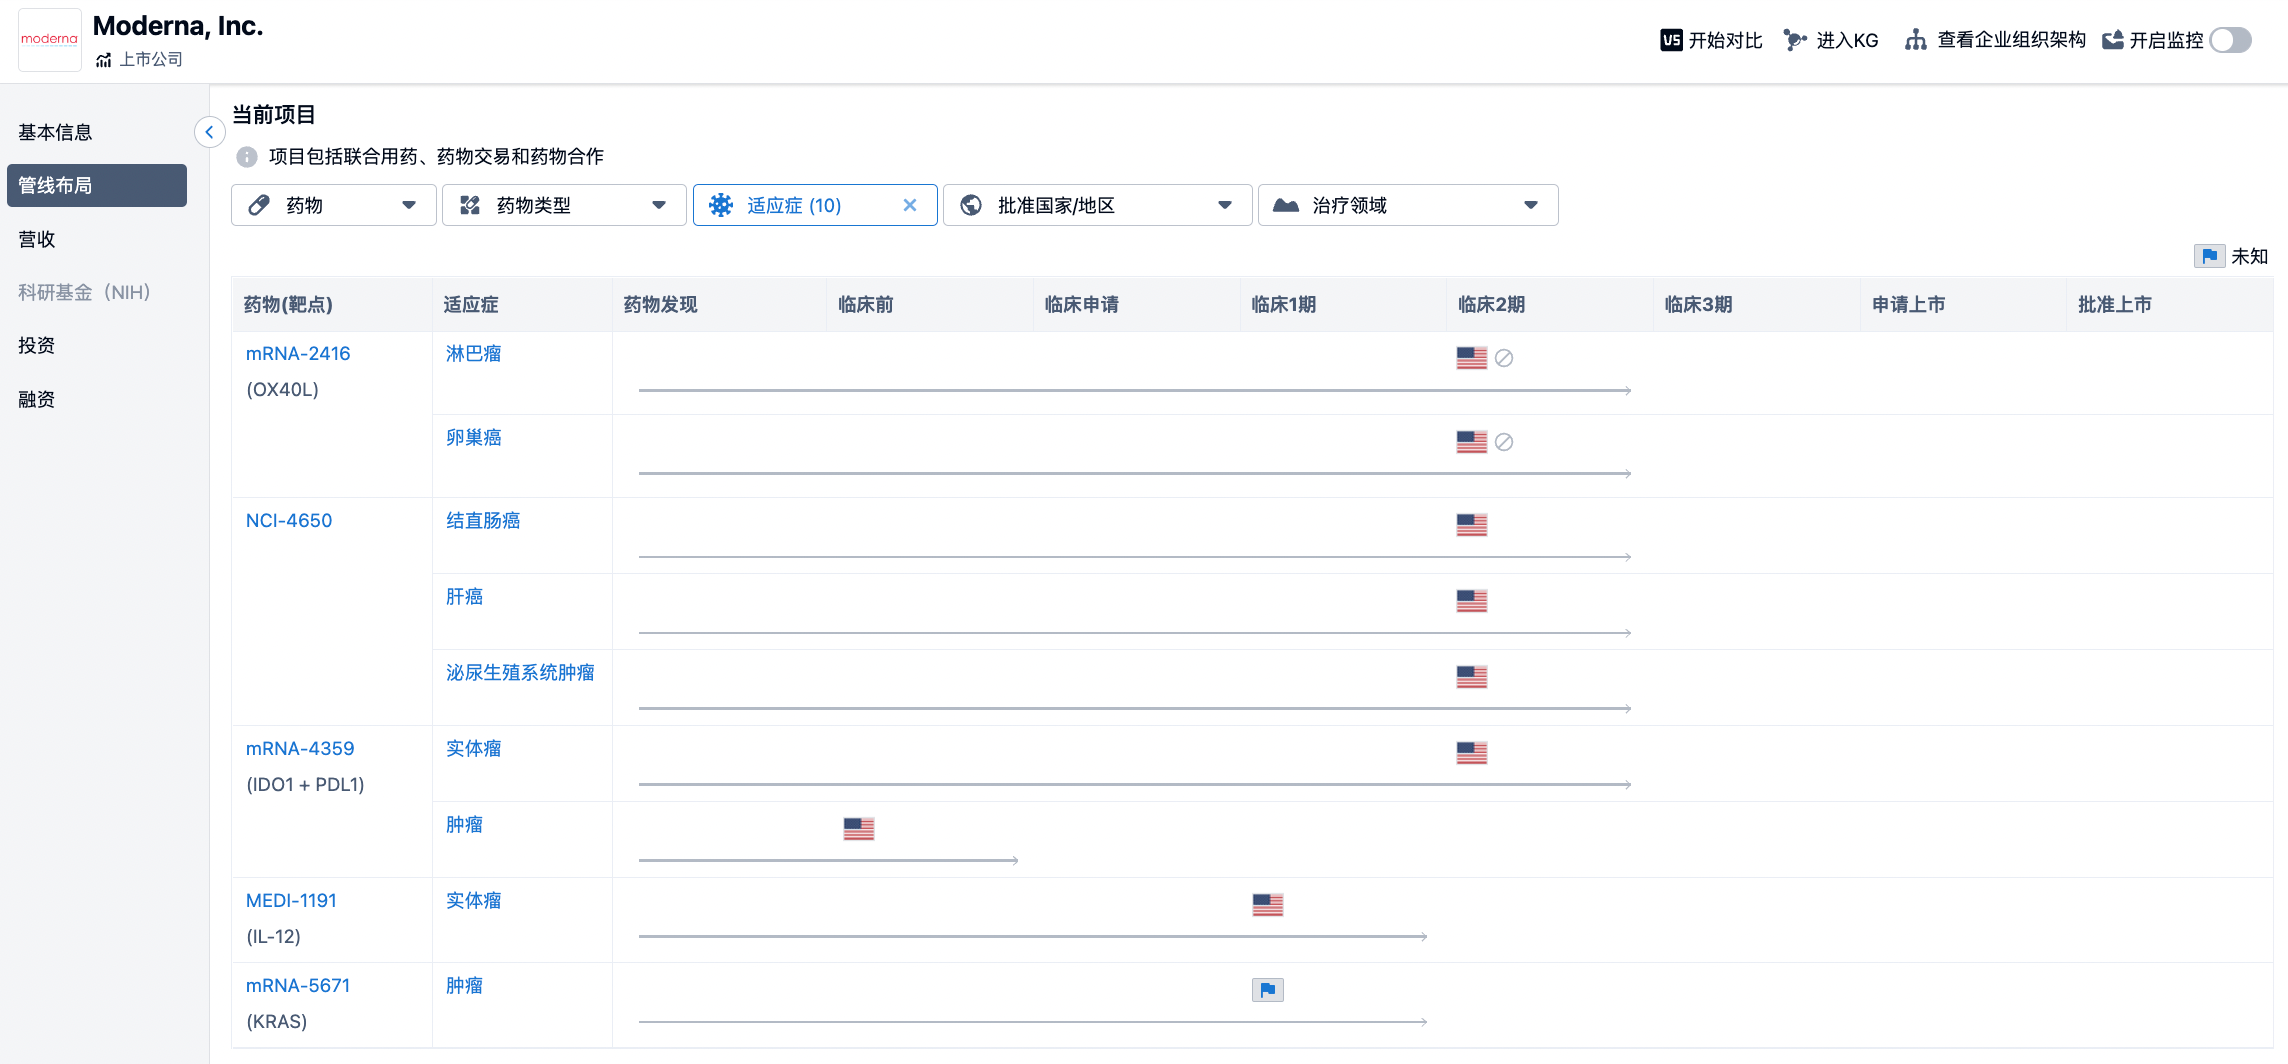Open the 淋巴瘤 indication link
The width and height of the screenshot is (2288, 1064).
[x=474, y=353]
